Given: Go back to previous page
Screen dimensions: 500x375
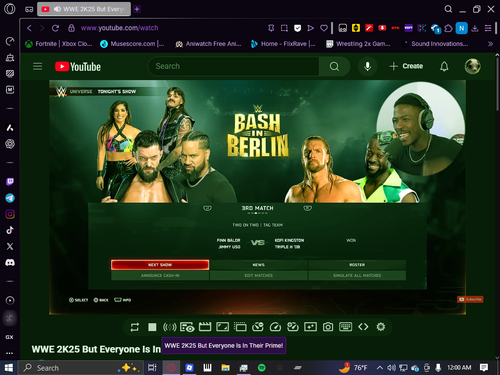Looking at the screenshot, I should (x=29, y=28).
